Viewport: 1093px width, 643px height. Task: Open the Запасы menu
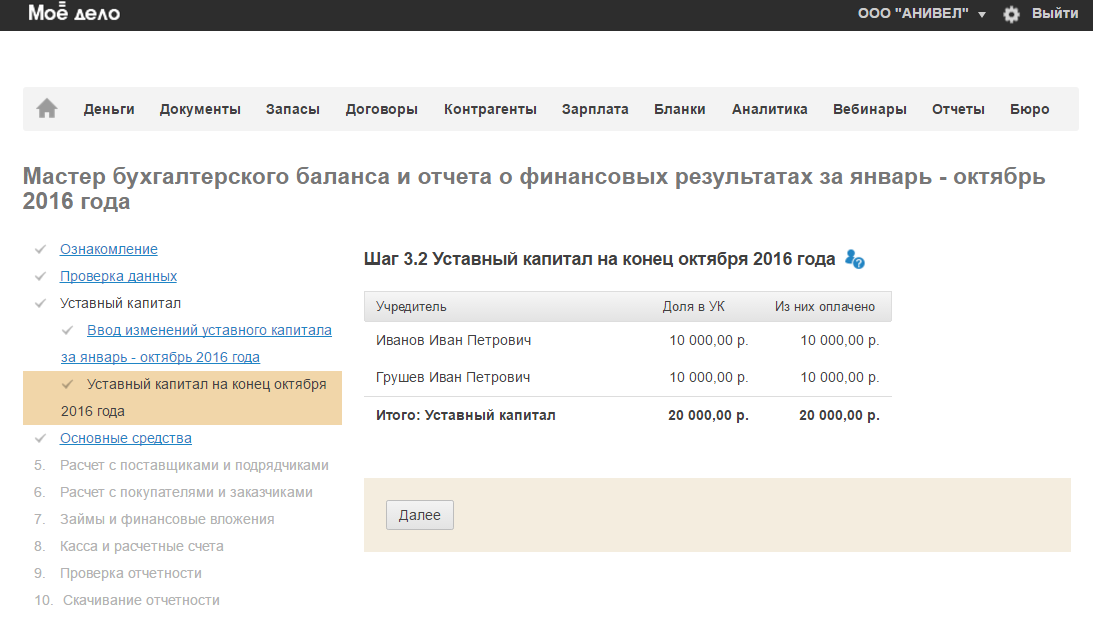coord(293,109)
